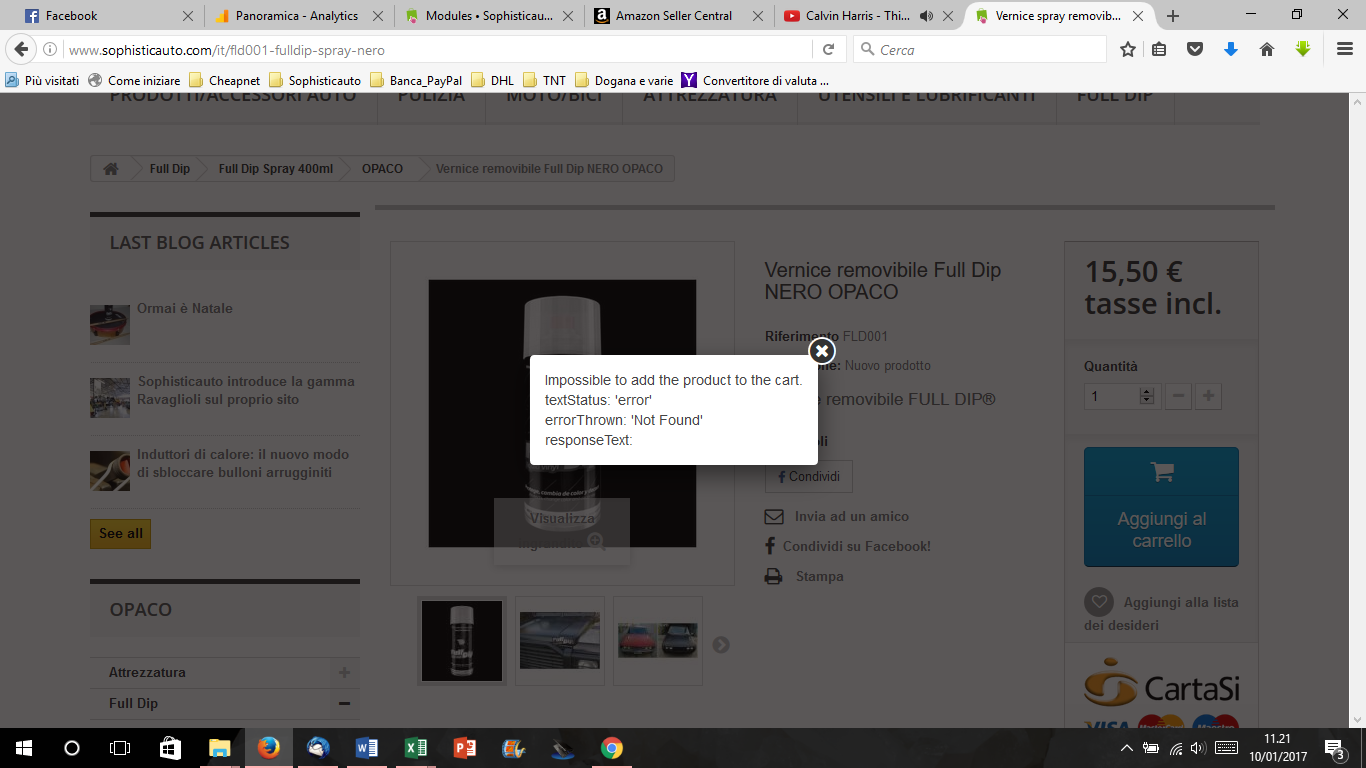The width and height of the screenshot is (1366, 768).
Task: Open the Firefox hamburger menu
Action: pyautogui.click(x=1345, y=49)
